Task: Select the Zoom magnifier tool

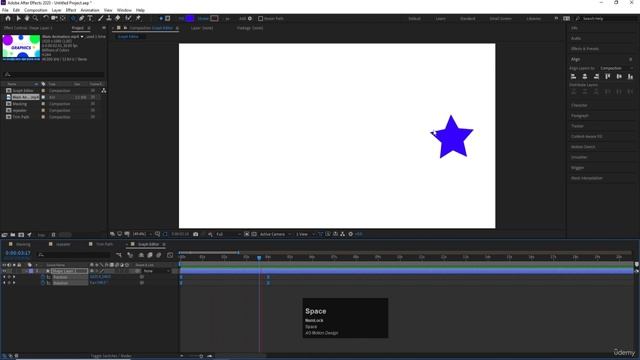Action: [36, 18]
